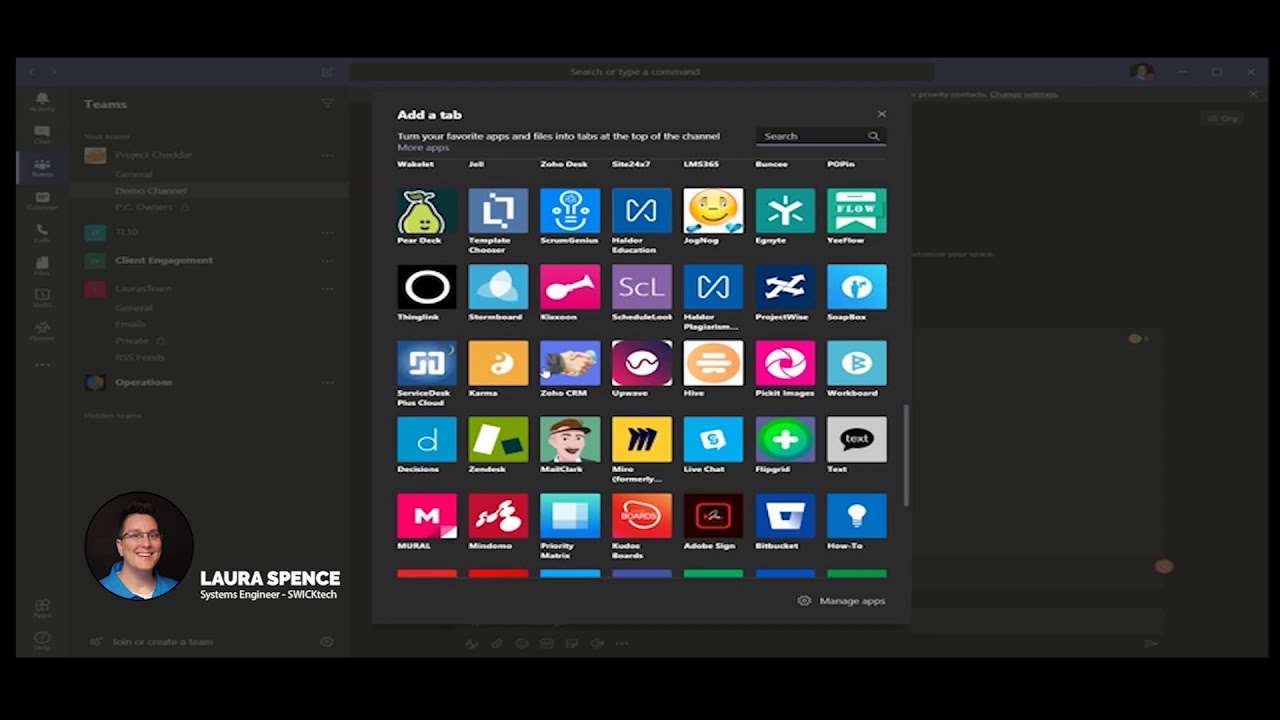Add the Zendesk app tab
The height and width of the screenshot is (720, 1280).
498,439
